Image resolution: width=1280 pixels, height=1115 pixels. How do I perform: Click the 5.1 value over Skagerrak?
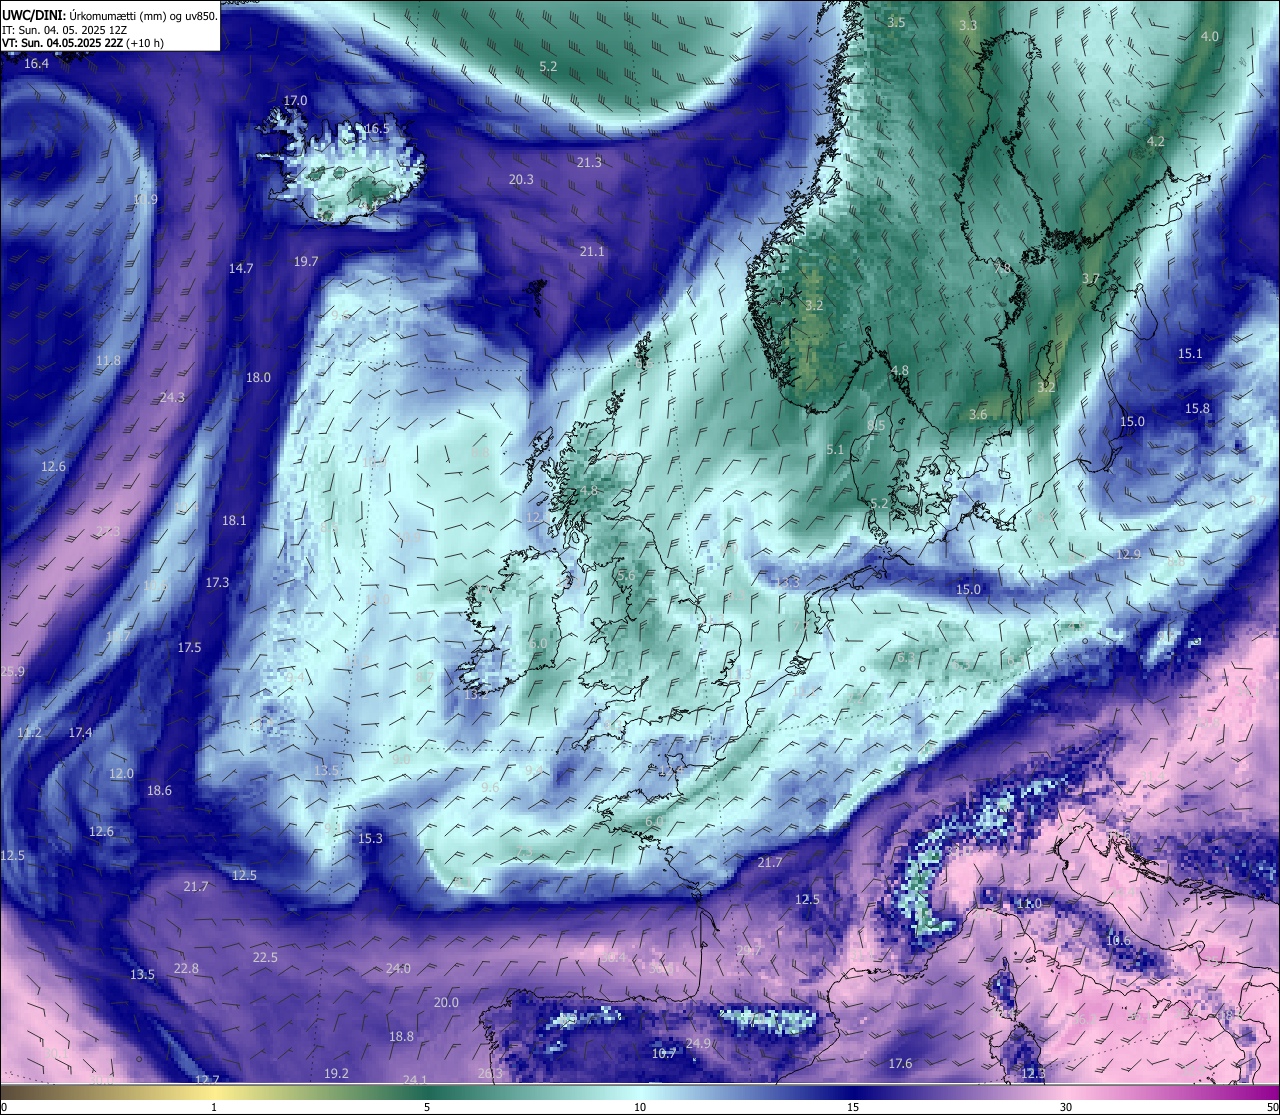[835, 451]
